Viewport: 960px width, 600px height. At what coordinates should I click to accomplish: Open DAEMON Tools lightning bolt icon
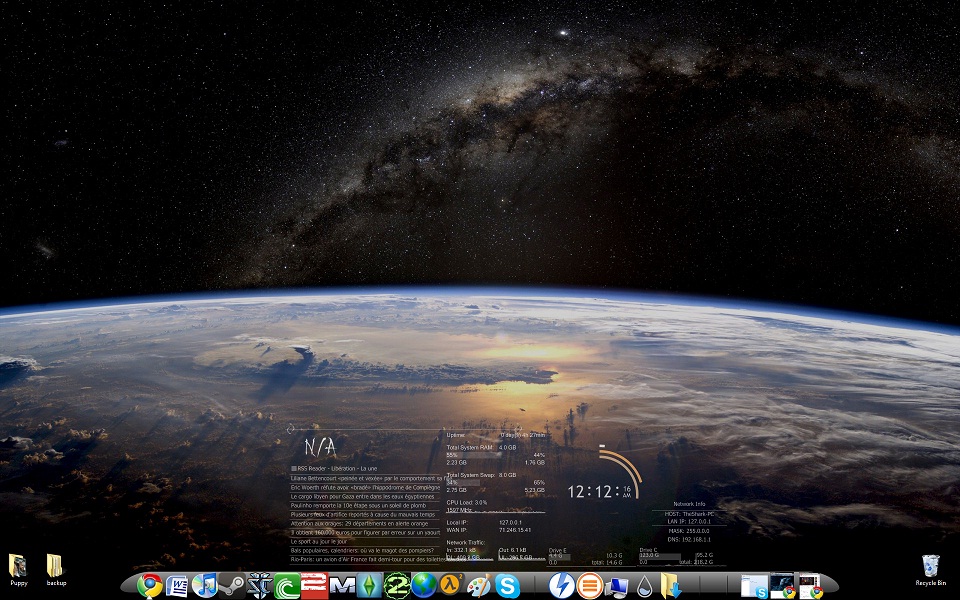(x=561, y=586)
